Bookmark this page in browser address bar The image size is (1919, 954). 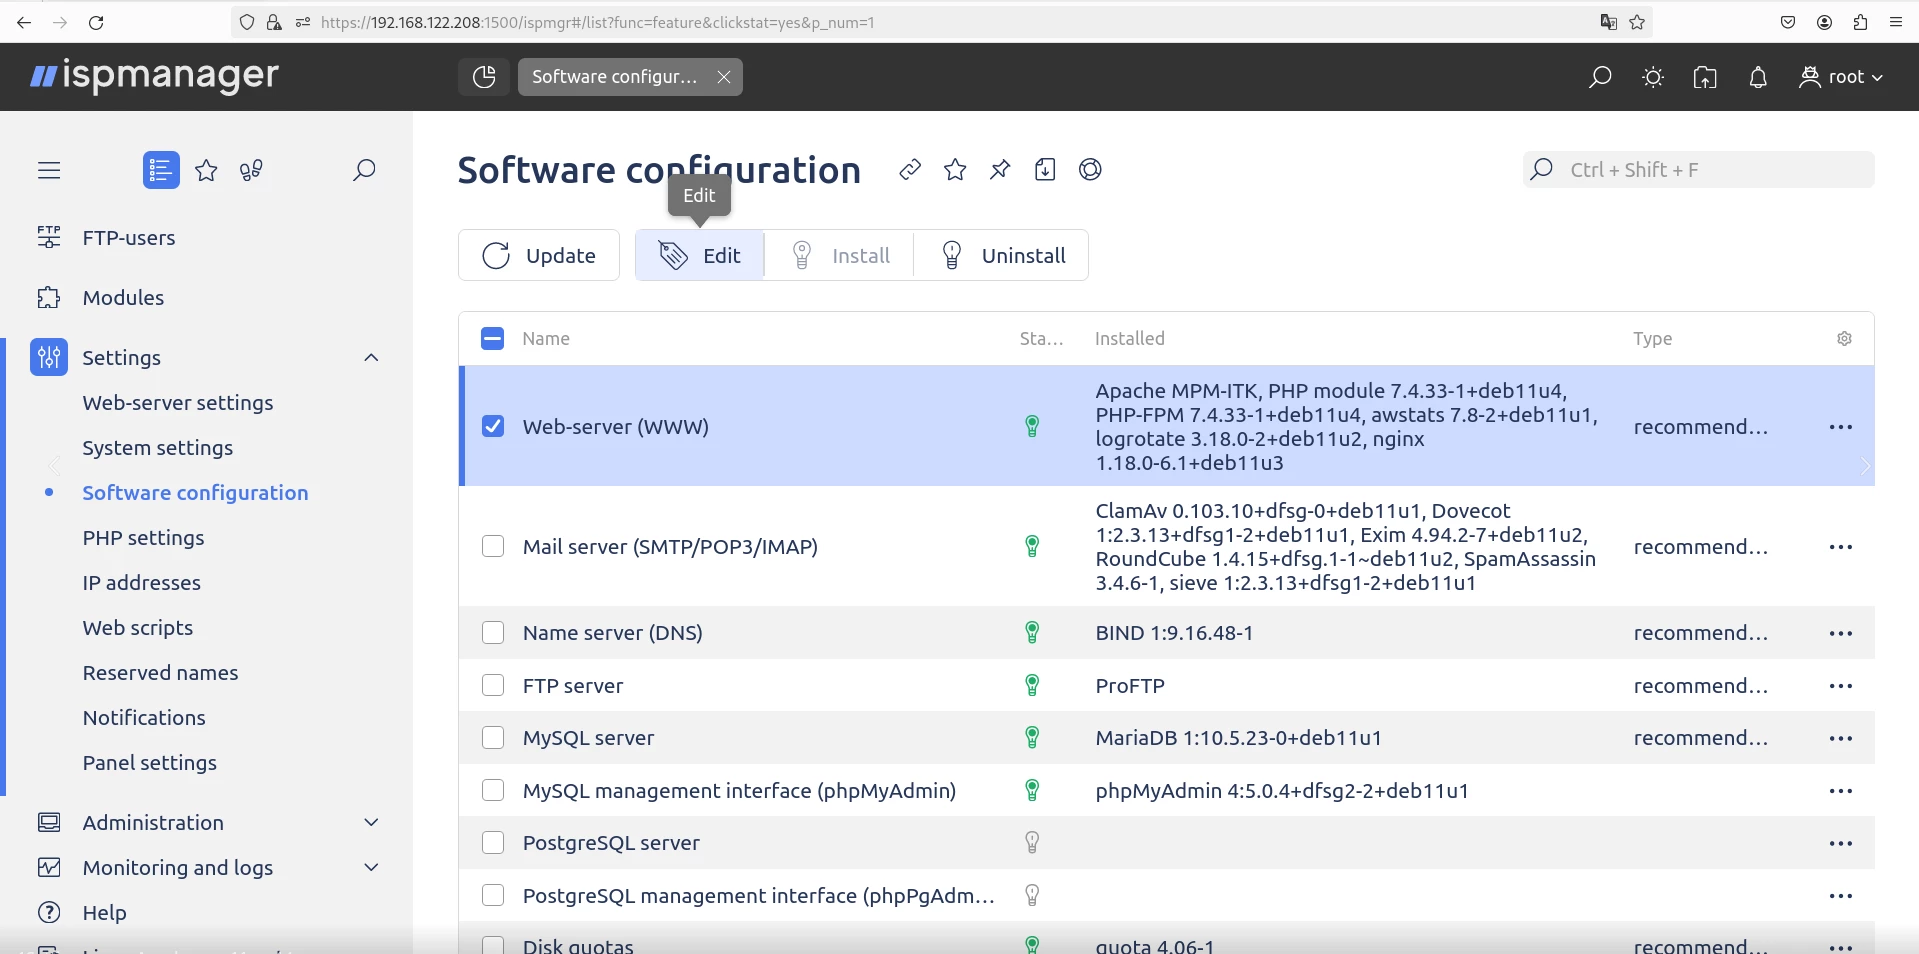click(1637, 22)
